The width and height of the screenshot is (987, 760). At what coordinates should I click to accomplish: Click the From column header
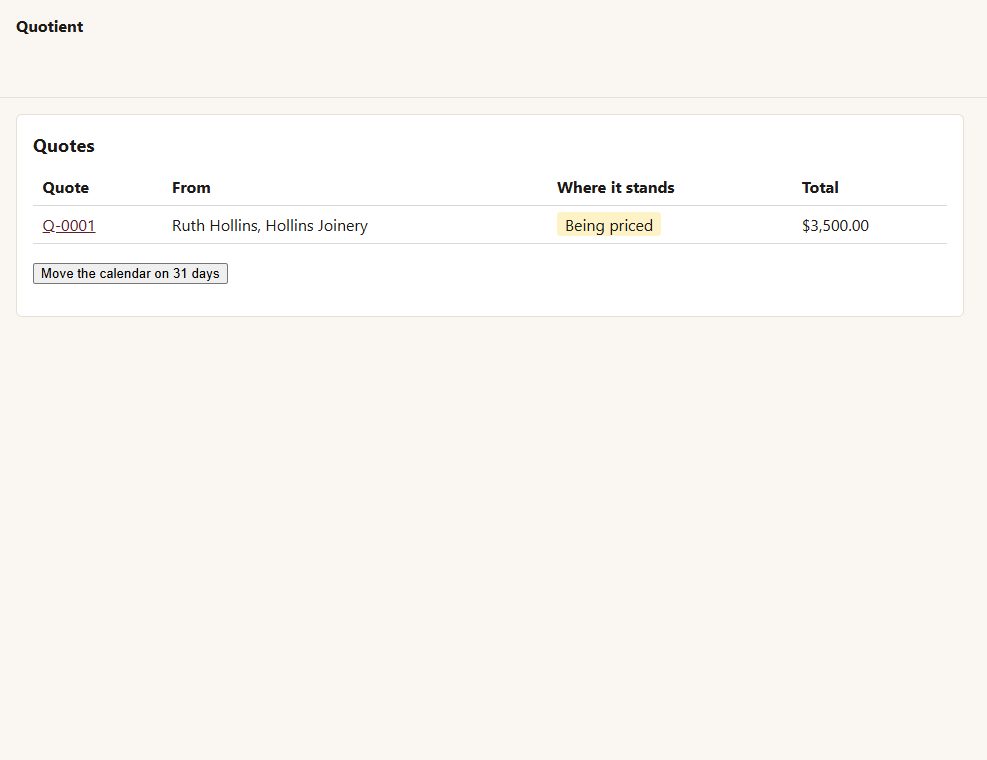click(x=191, y=188)
